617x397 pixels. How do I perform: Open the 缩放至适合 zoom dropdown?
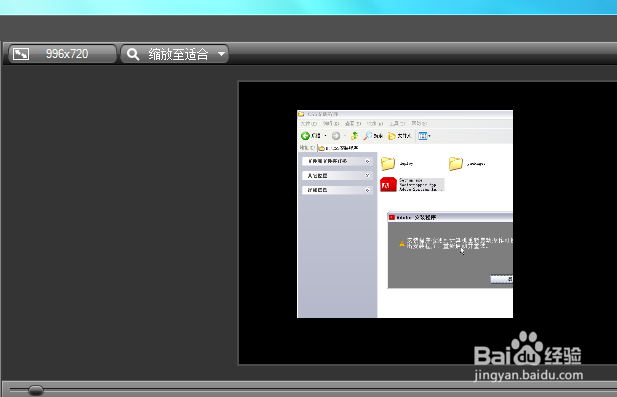pos(174,54)
